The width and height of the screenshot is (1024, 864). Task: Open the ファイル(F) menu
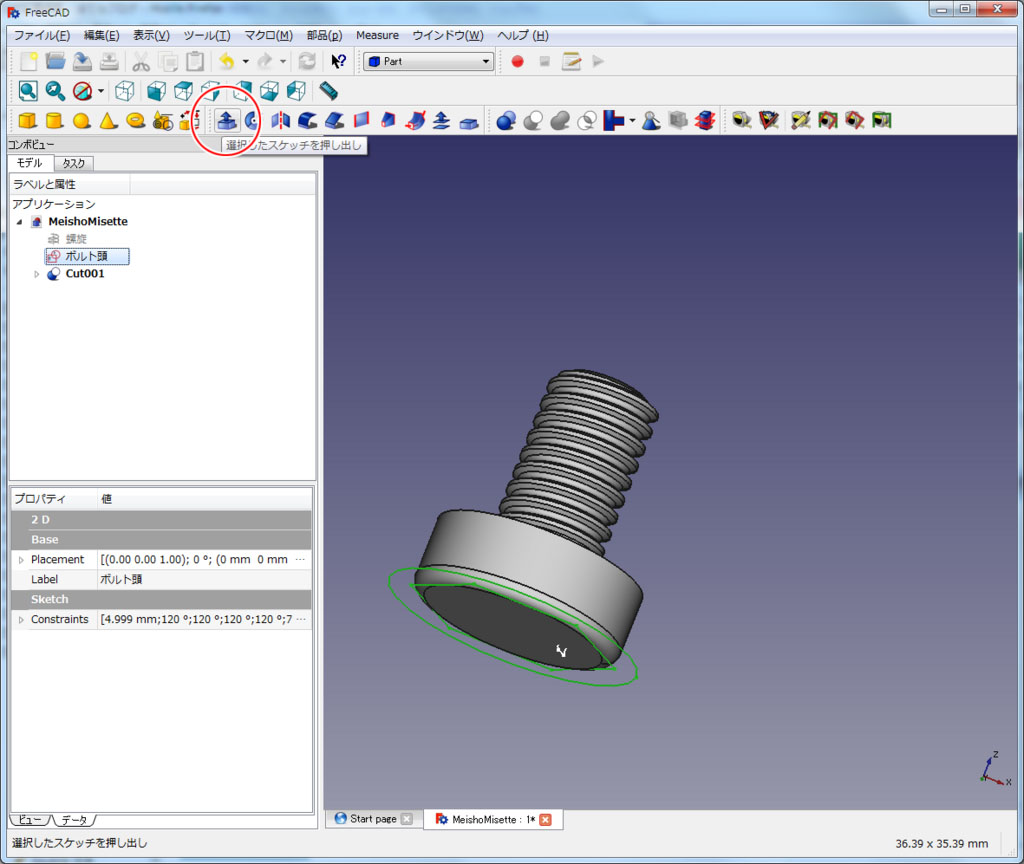coord(42,35)
